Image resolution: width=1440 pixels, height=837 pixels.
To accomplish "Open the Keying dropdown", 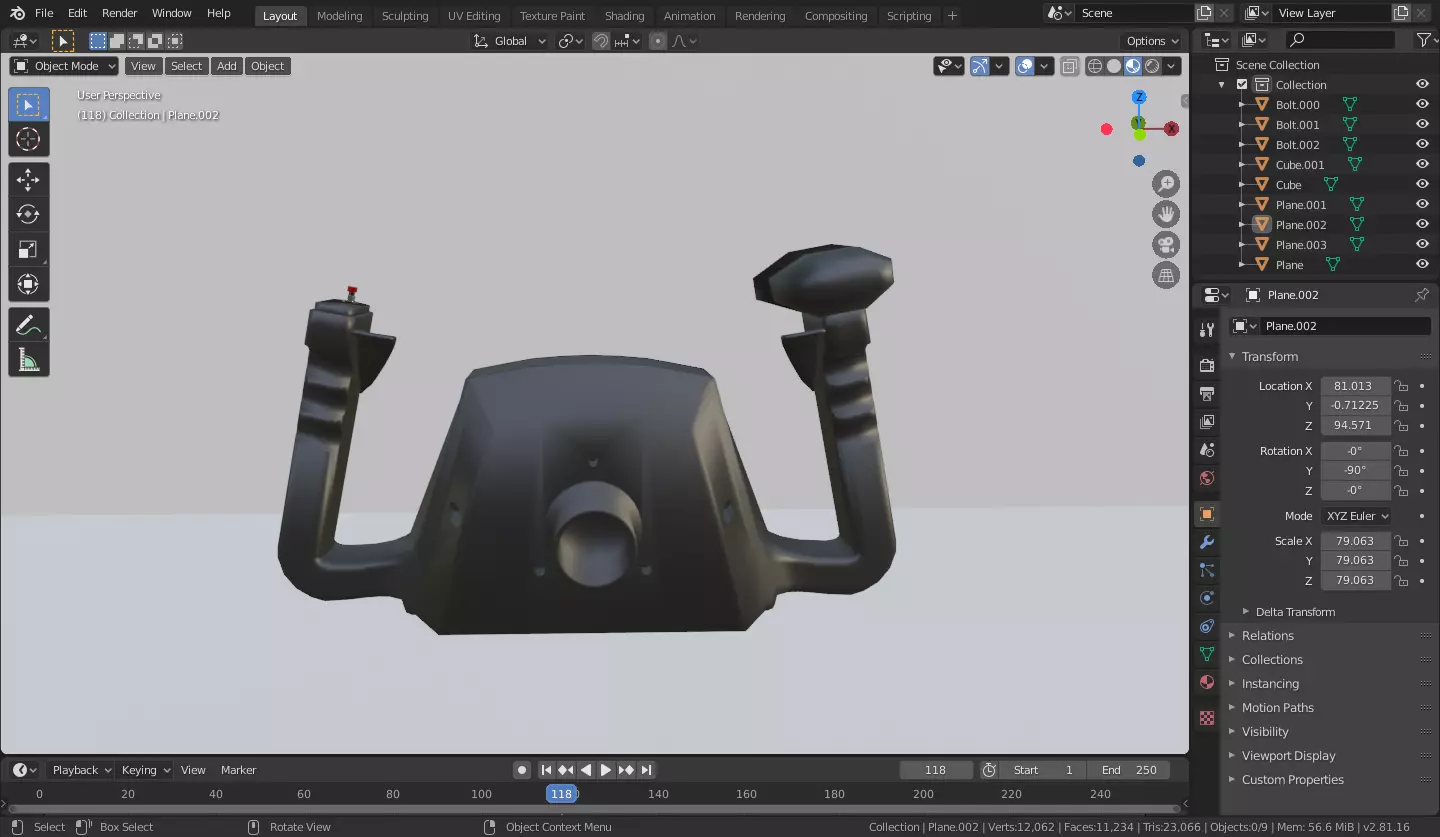I will click(x=146, y=770).
